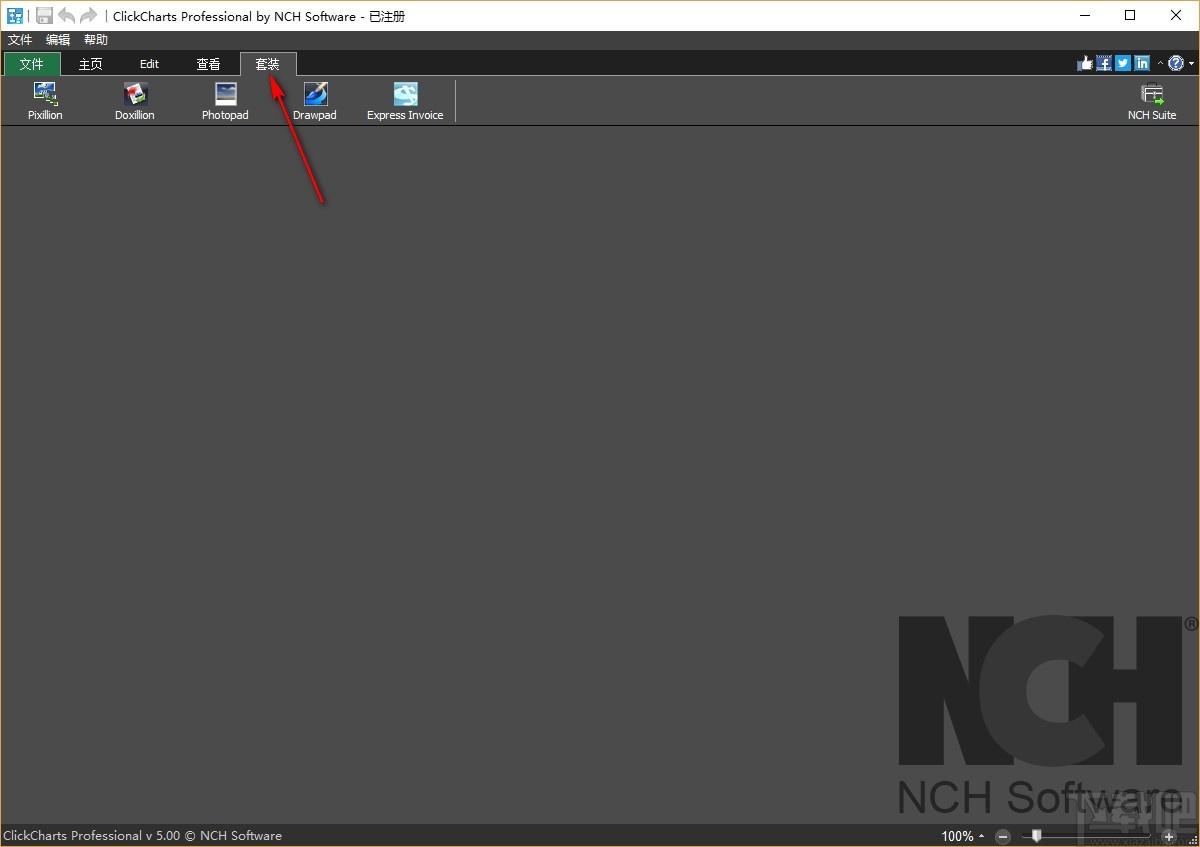This screenshot has height=847, width=1200.
Task: Launch the Photopad photo editor
Action: pos(225,101)
